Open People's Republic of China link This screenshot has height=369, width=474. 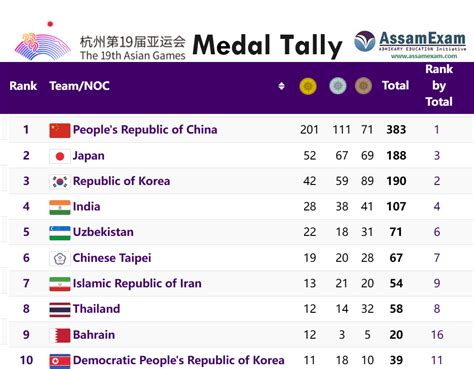pyautogui.click(x=145, y=130)
